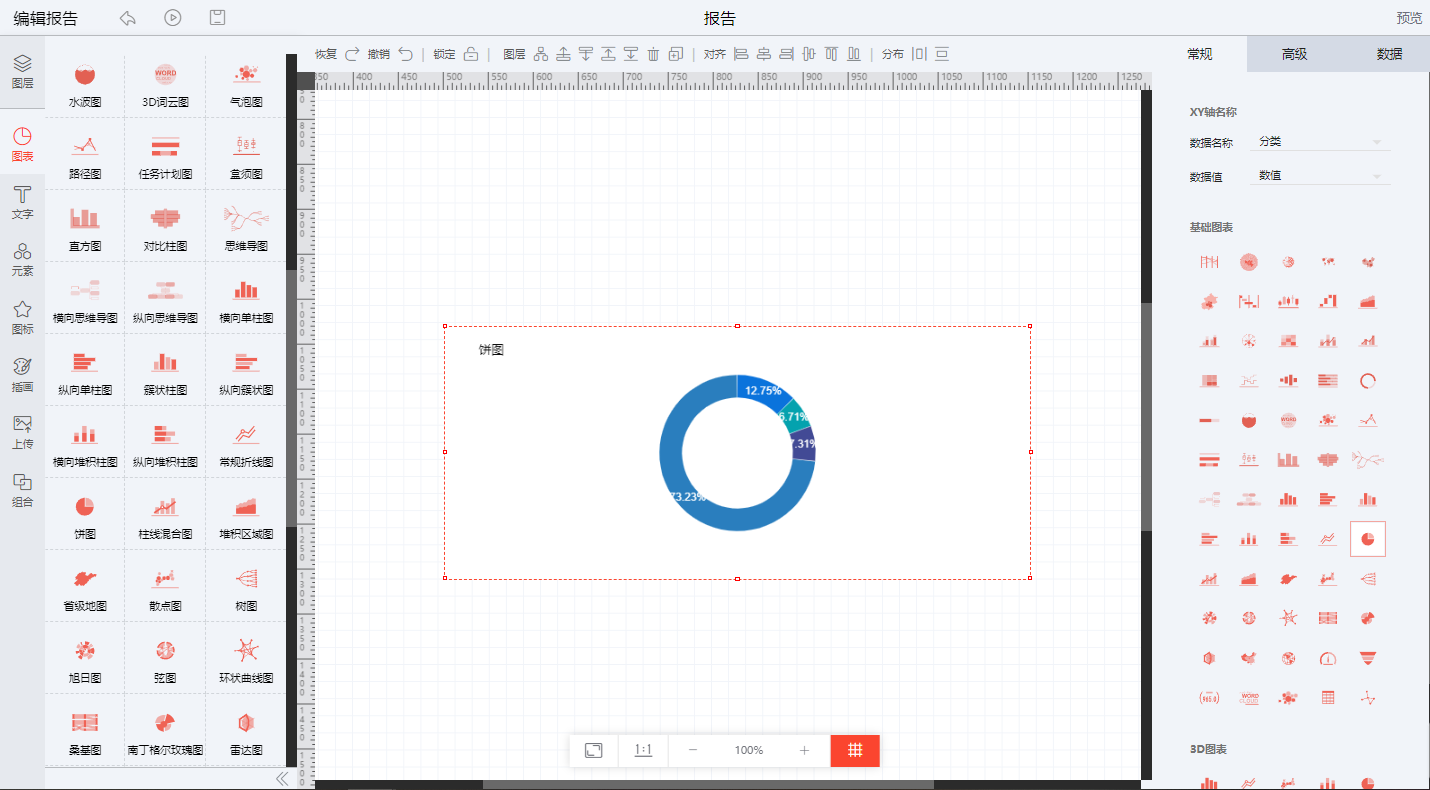Switch to the 常规 tab
This screenshot has width=1430, height=790.
pyautogui.click(x=1199, y=54)
